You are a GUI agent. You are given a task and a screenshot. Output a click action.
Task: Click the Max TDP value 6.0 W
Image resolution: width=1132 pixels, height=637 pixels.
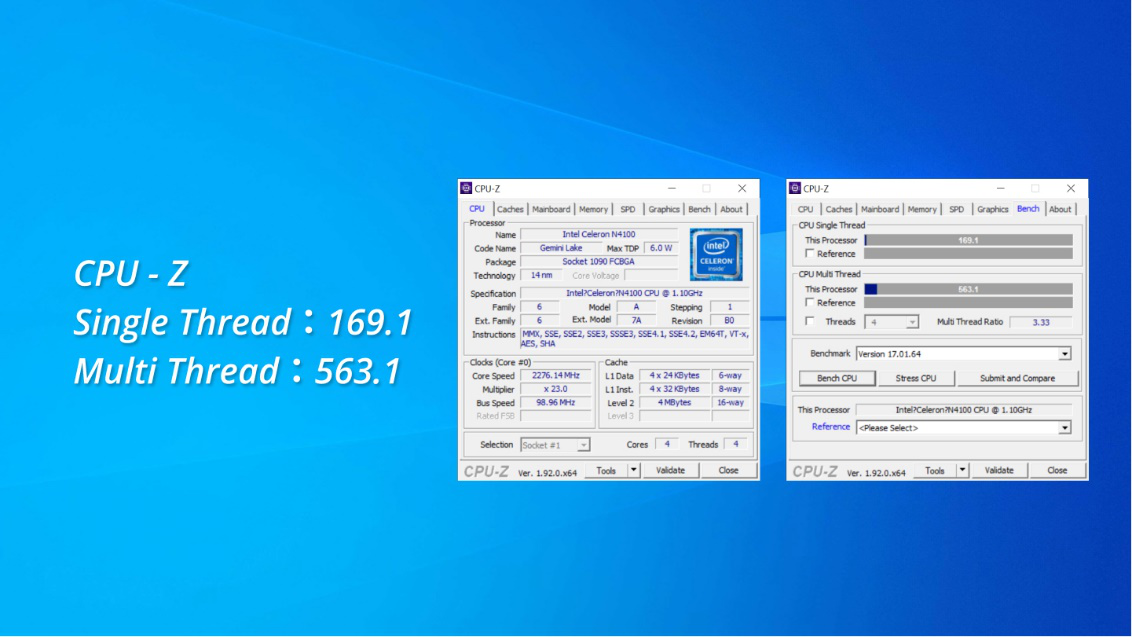tap(661, 248)
